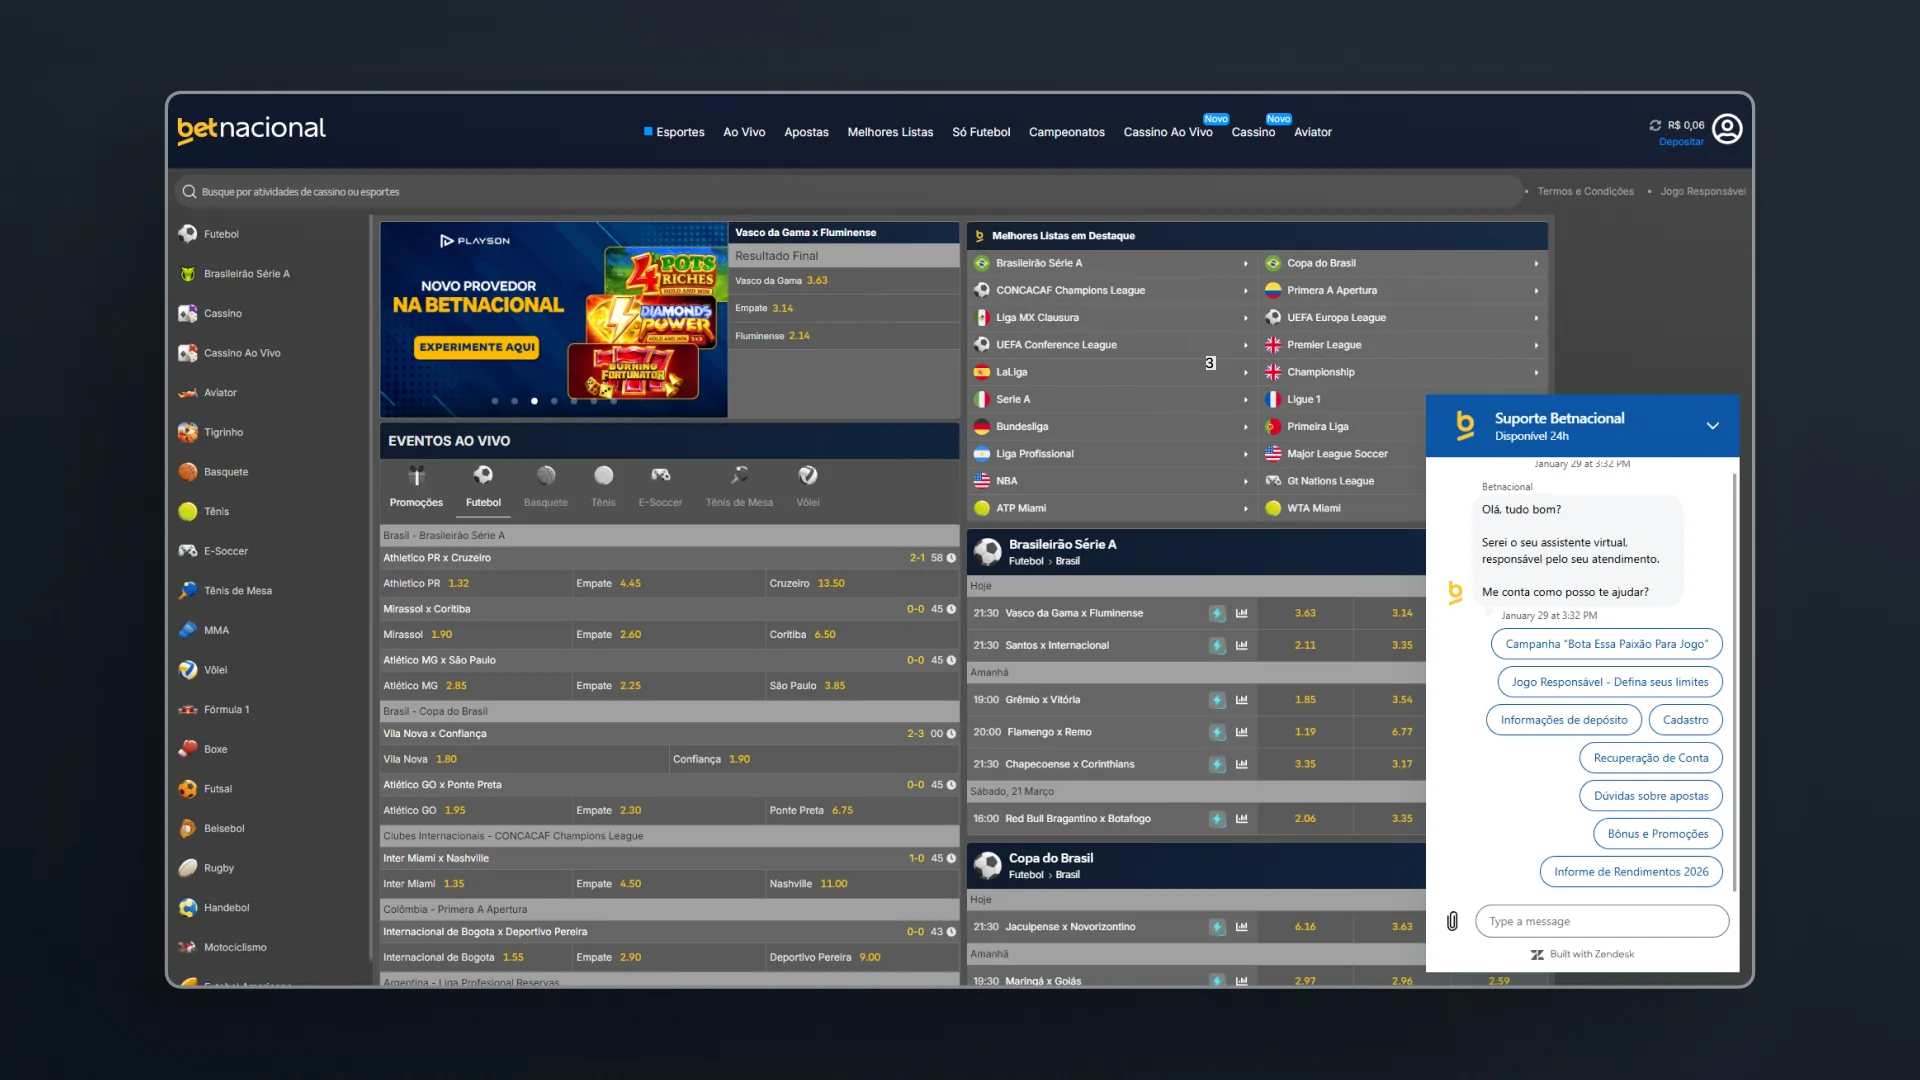Go to third carousel banner dot
This screenshot has width=1920, height=1080.
(534, 401)
